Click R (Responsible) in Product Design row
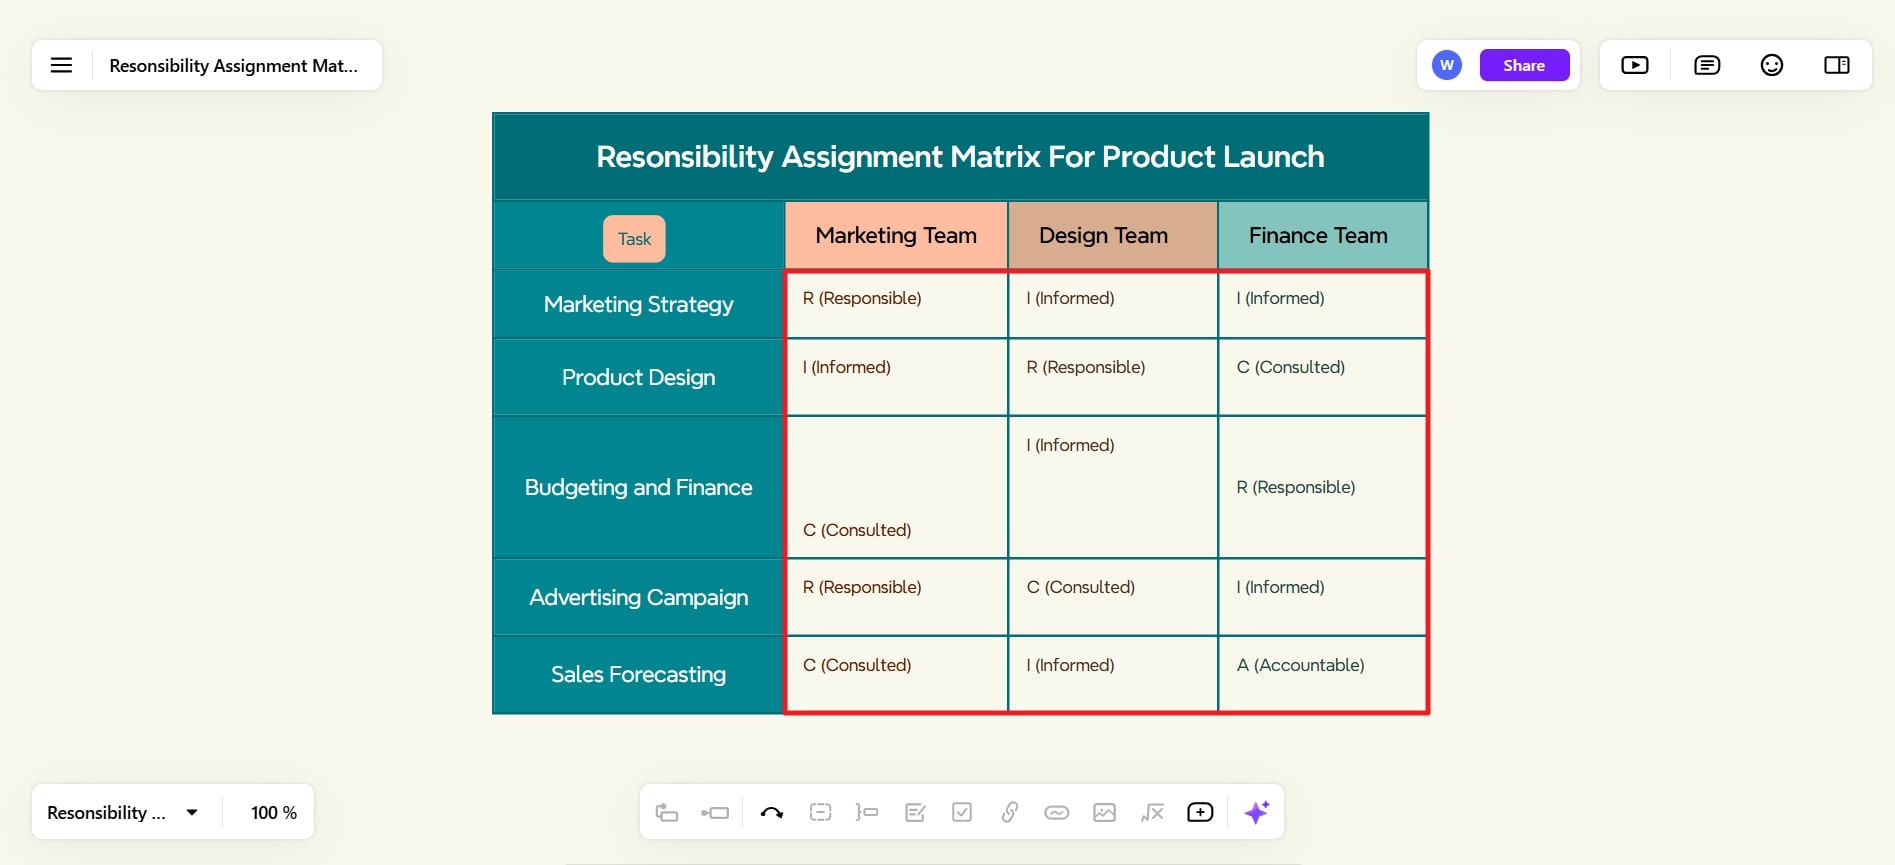The width and height of the screenshot is (1895, 865). pos(1086,367)
